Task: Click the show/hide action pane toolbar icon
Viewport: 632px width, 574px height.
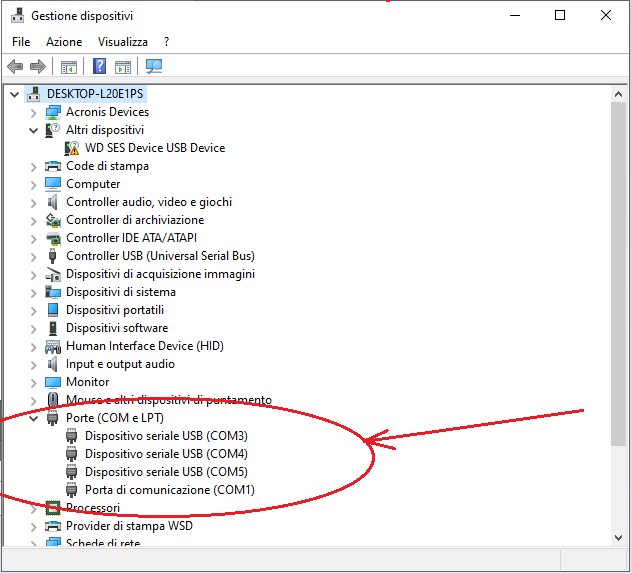Action: 123,67
